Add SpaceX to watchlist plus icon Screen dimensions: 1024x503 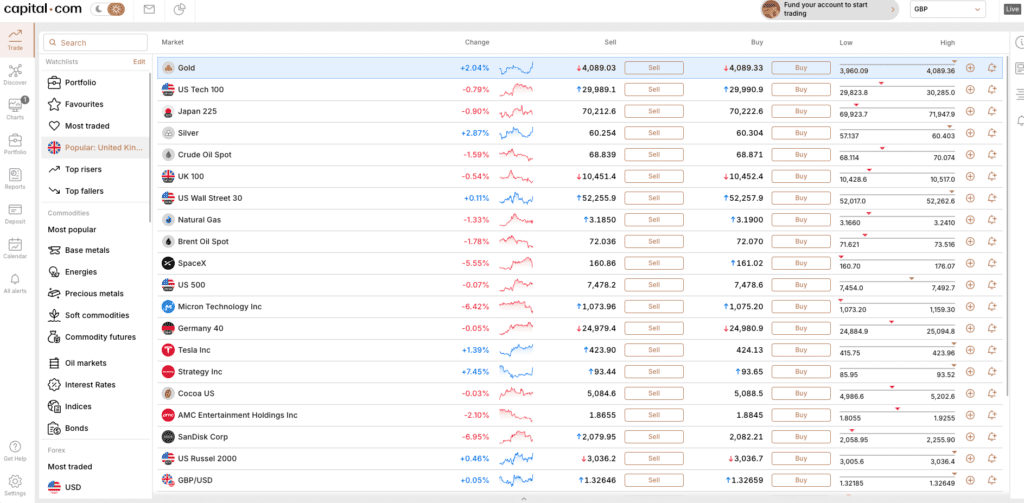pos(970,263)
